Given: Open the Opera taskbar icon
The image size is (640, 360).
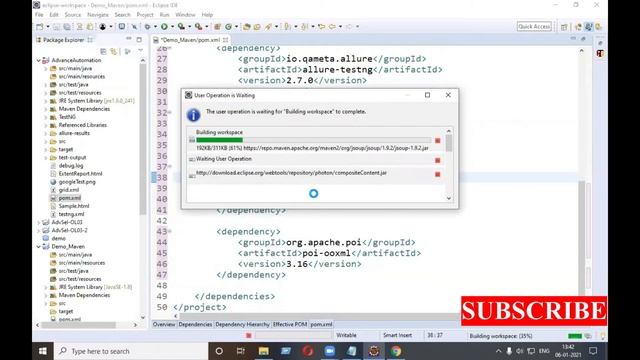Looking at the screenshot, I should click(x=307, y=351).
